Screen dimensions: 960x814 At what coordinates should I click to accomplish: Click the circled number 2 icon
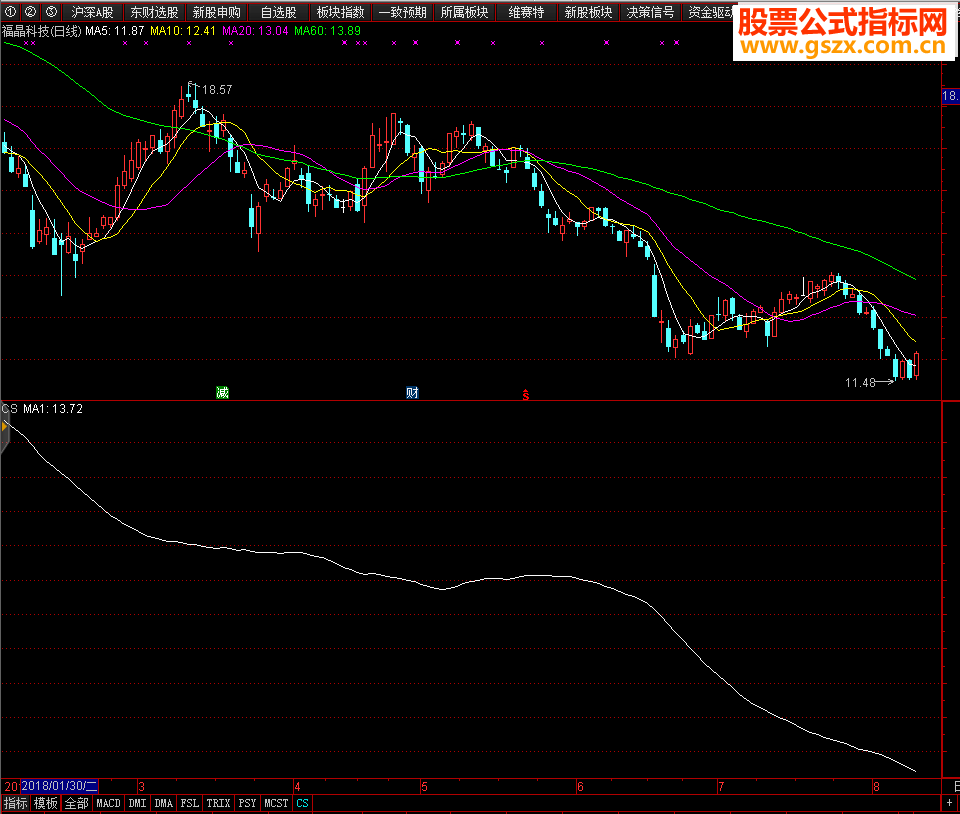30,12
